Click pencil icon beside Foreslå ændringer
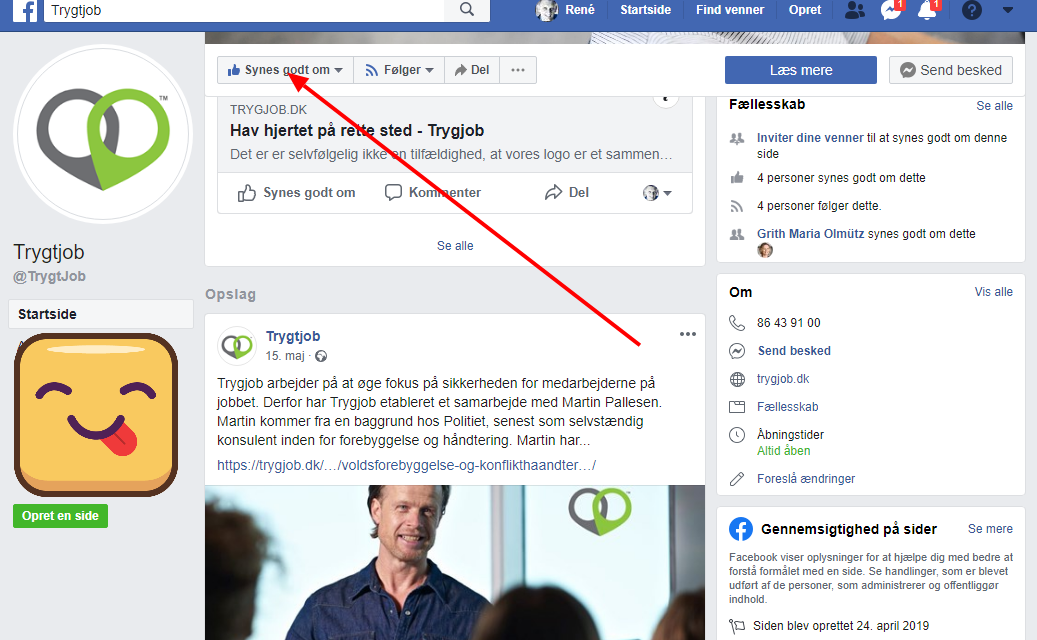 click(x=737, y=479)
